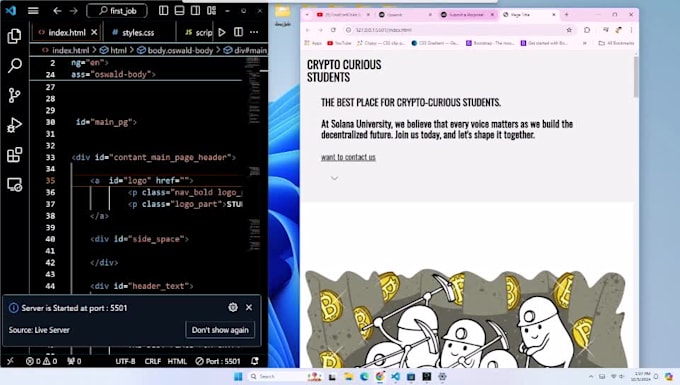680x385 pixels.
Task: Split the editor to the right
Action: click(x=238, y=33)
